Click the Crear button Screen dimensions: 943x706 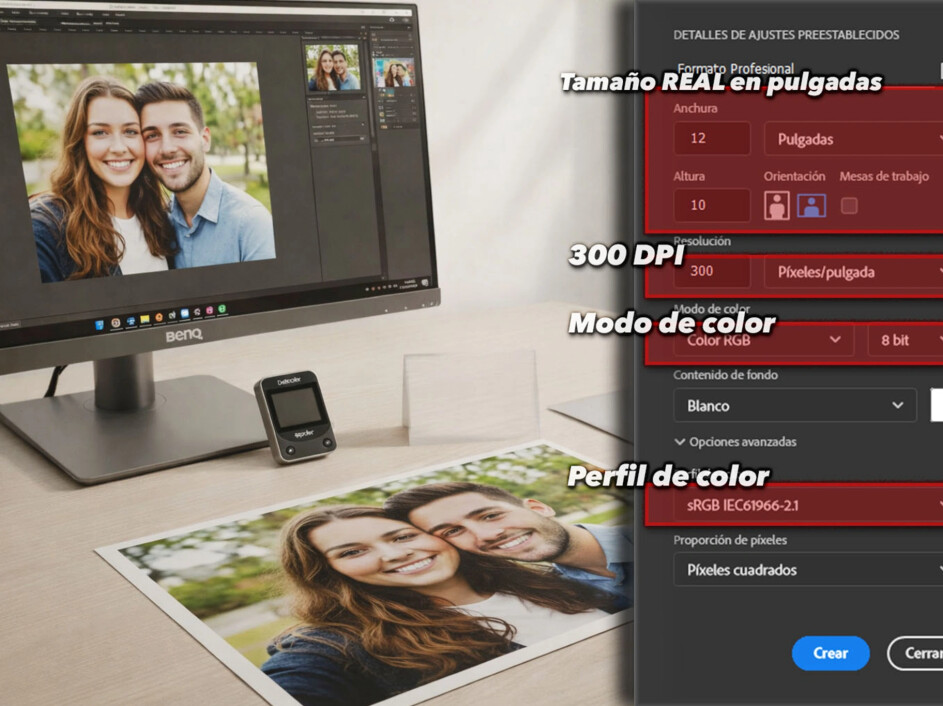pyautogui.click(x=830, y=653)
